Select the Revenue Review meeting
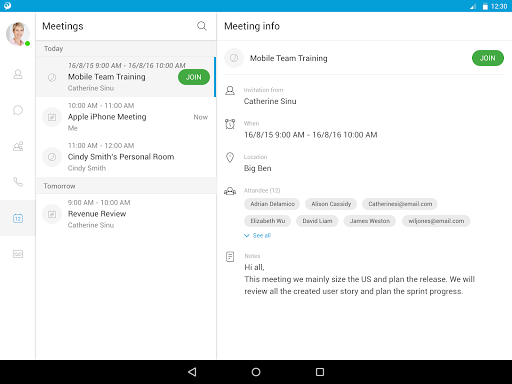 coord(126,214)
